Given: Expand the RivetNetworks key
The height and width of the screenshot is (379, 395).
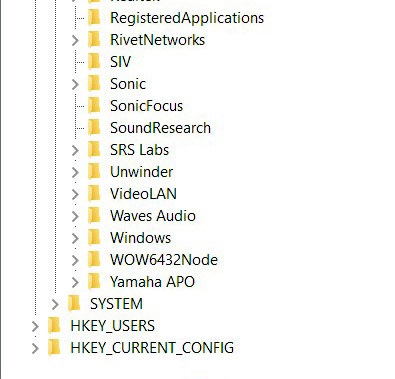Looking at the screenshot, I should [x=75, y=40].
